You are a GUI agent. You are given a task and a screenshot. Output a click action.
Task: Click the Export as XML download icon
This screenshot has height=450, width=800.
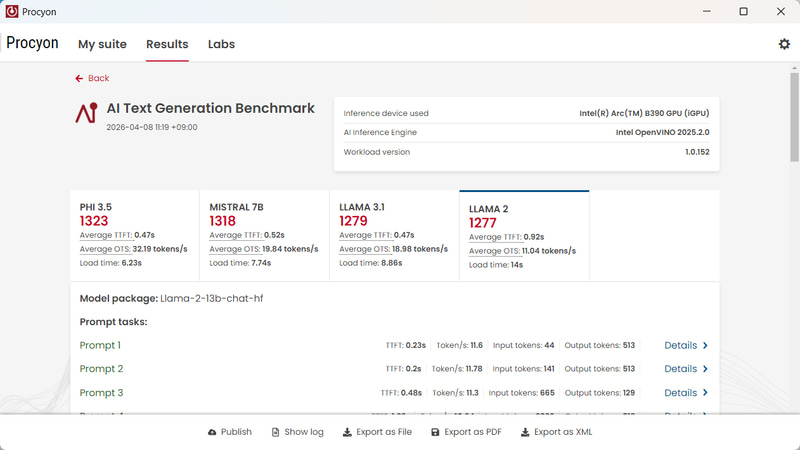pyautogui.click(x=525, y=432)
